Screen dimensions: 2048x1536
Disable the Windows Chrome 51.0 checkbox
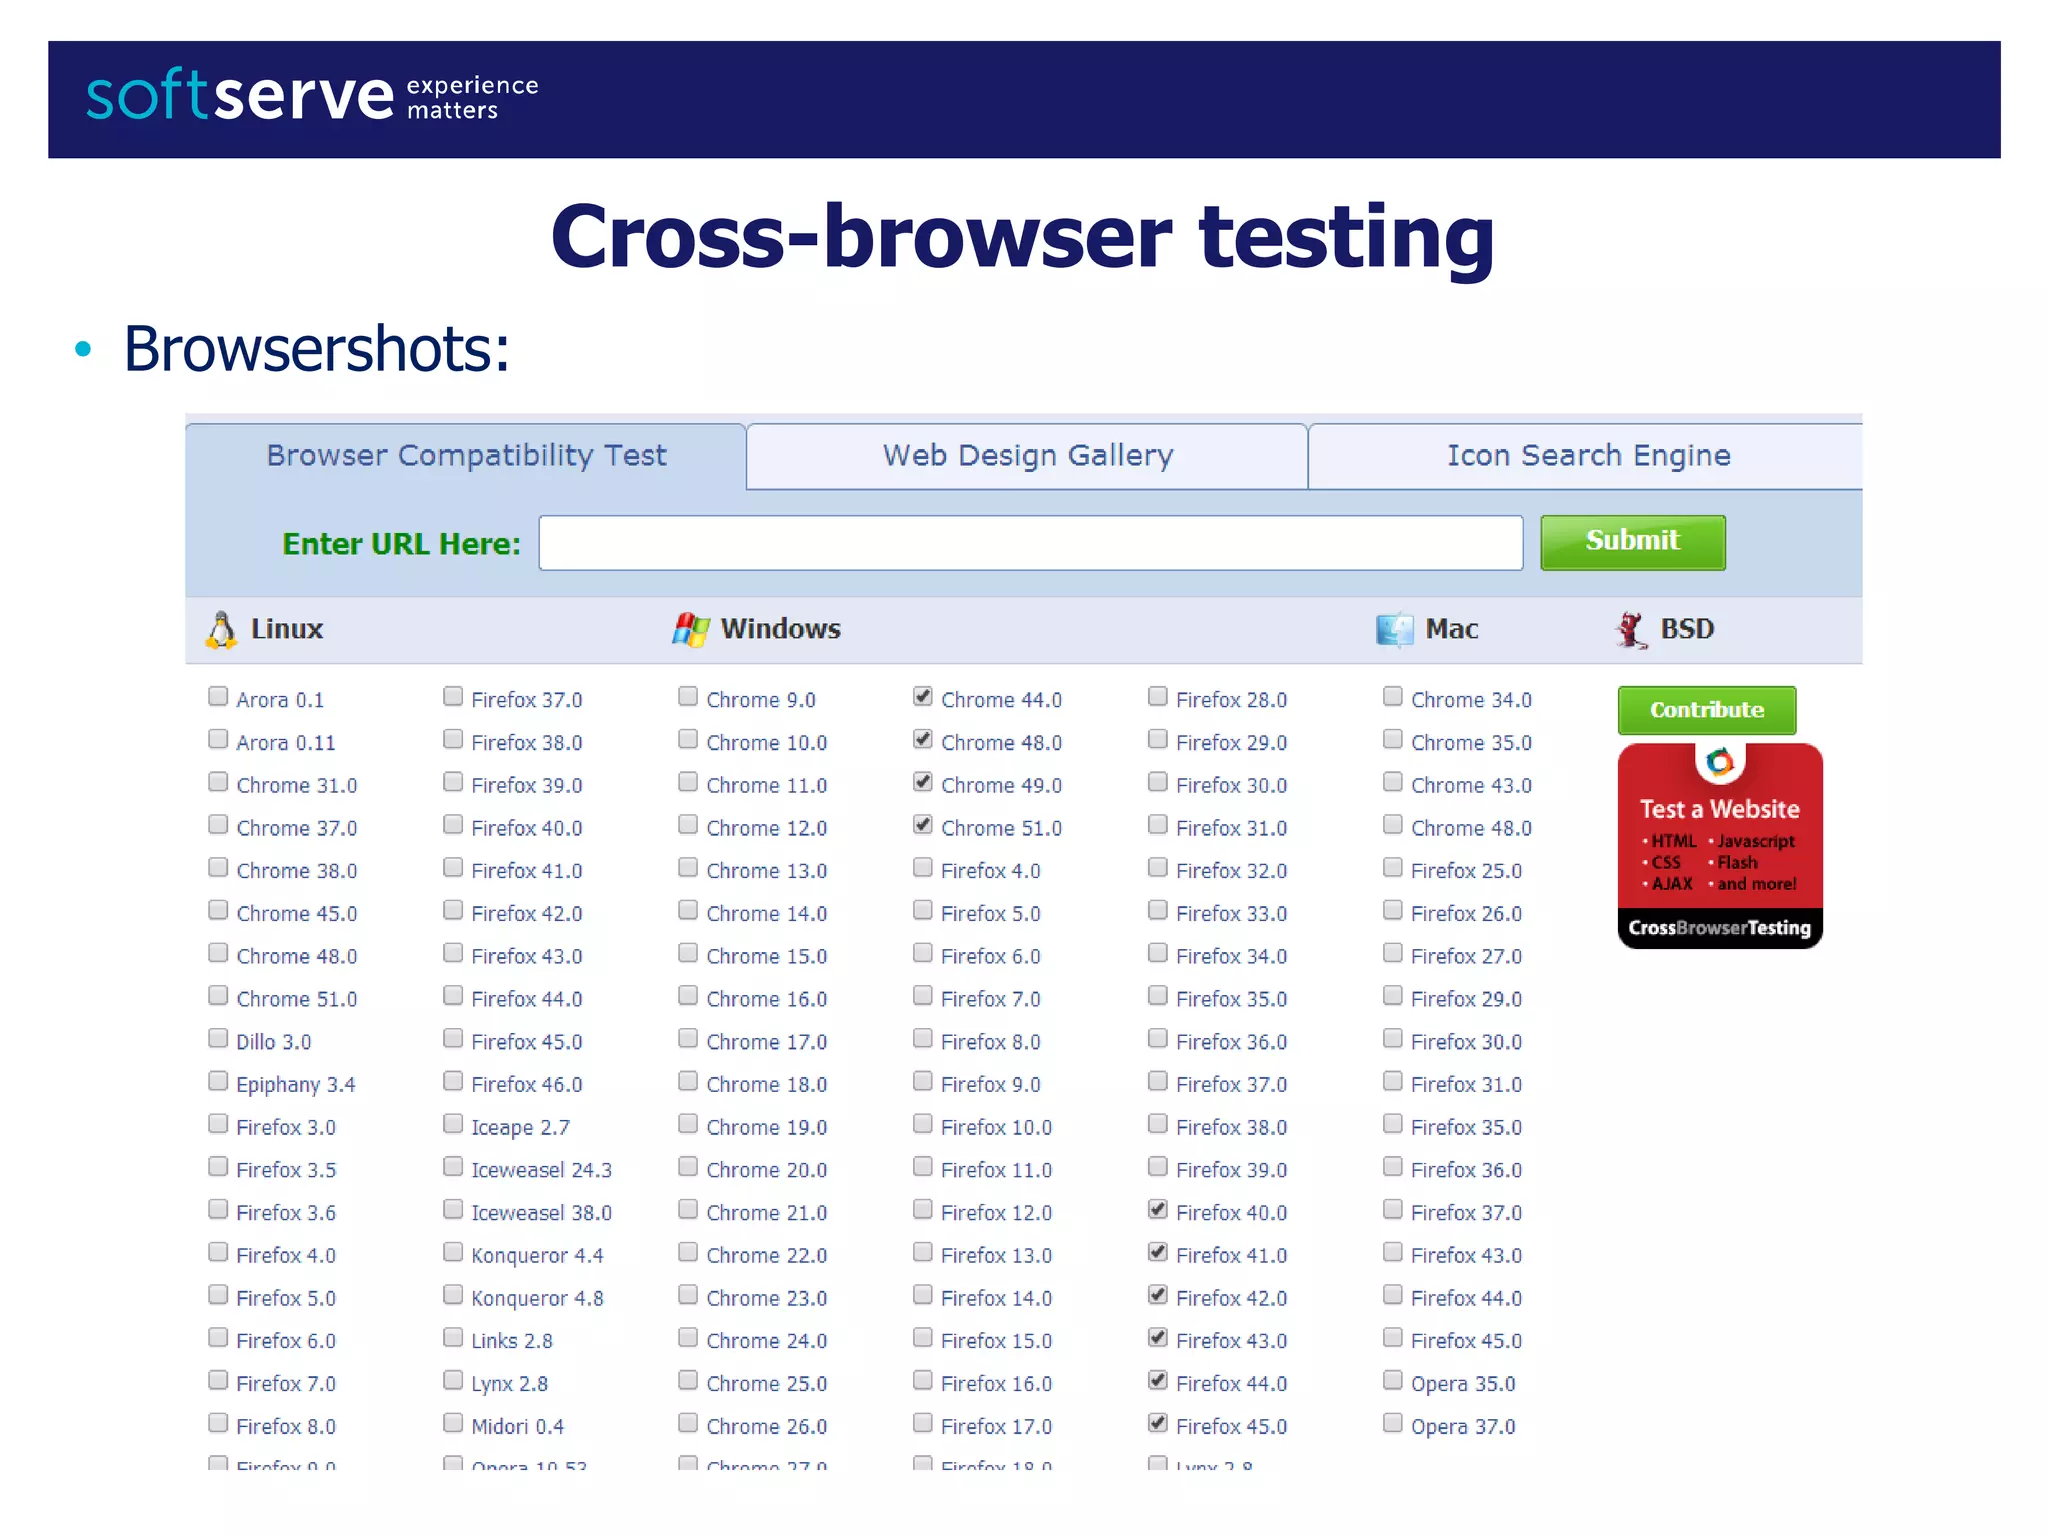click(923, 825)
